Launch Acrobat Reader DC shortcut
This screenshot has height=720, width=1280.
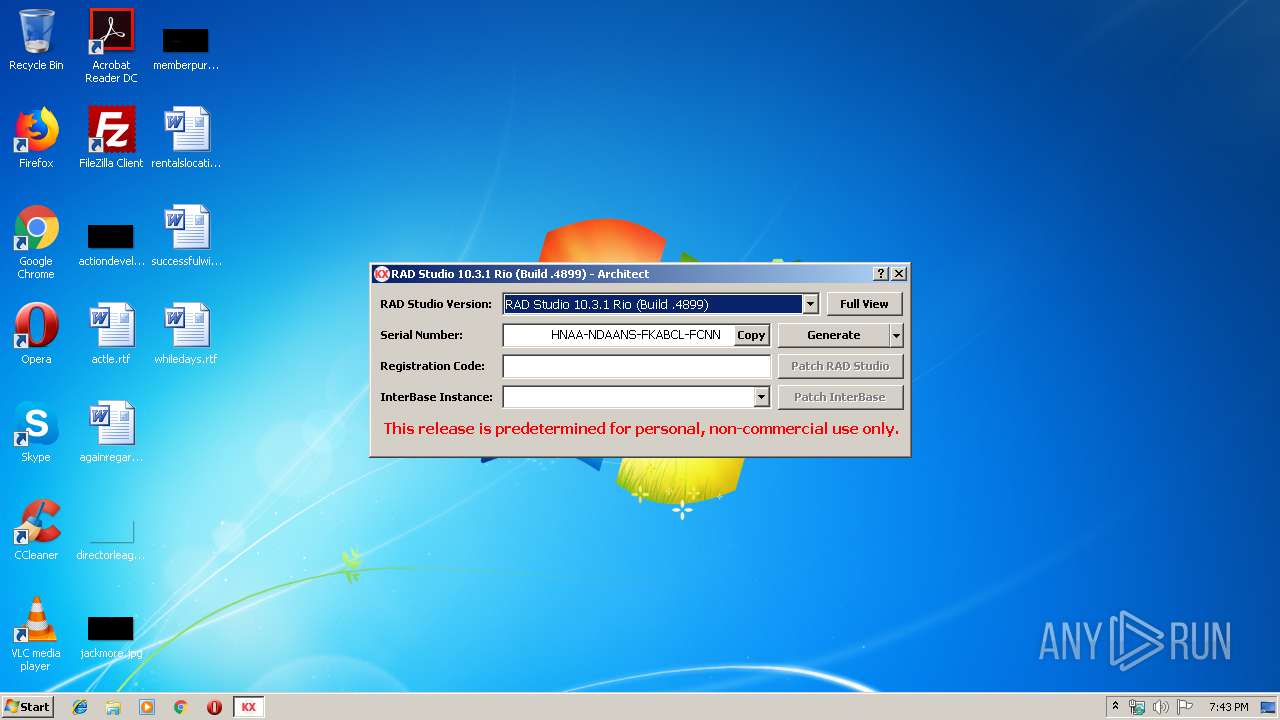point(111,46)
